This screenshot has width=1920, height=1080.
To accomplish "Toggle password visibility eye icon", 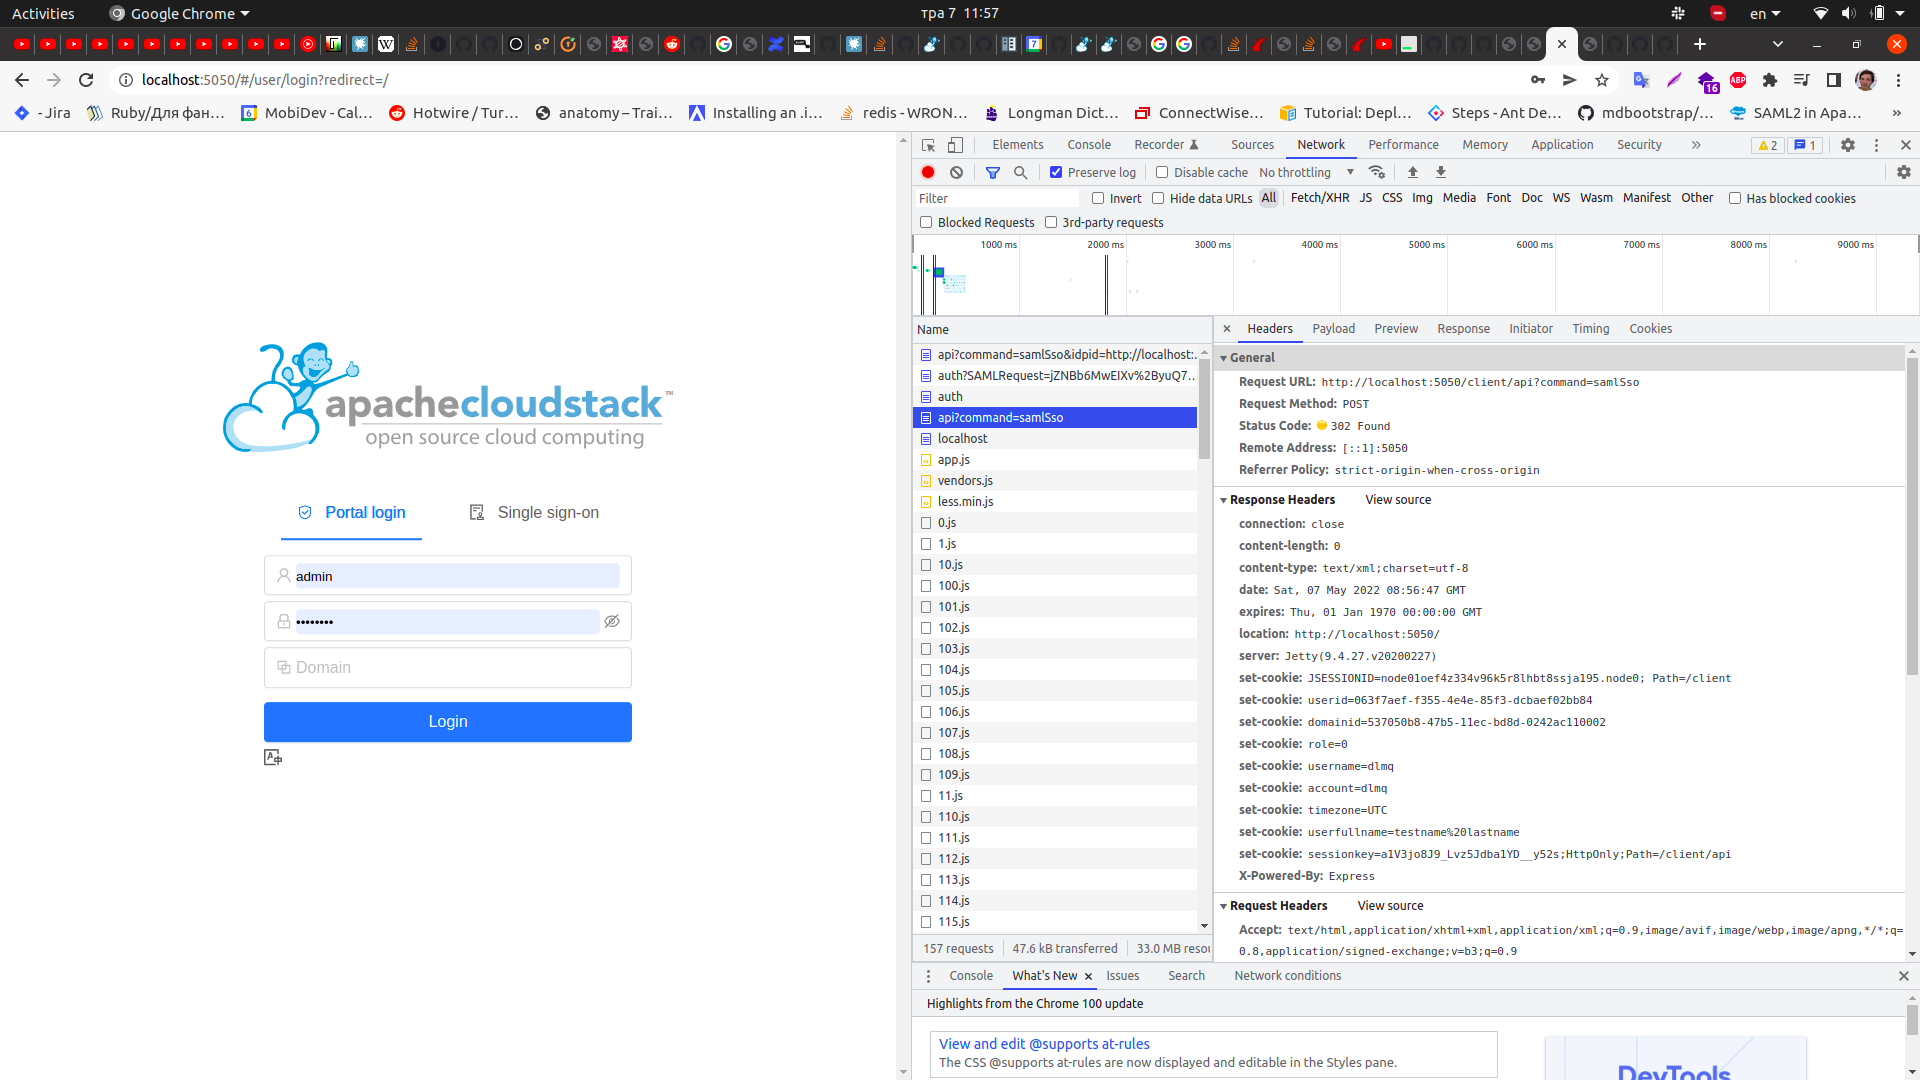I will coord(612,621).
